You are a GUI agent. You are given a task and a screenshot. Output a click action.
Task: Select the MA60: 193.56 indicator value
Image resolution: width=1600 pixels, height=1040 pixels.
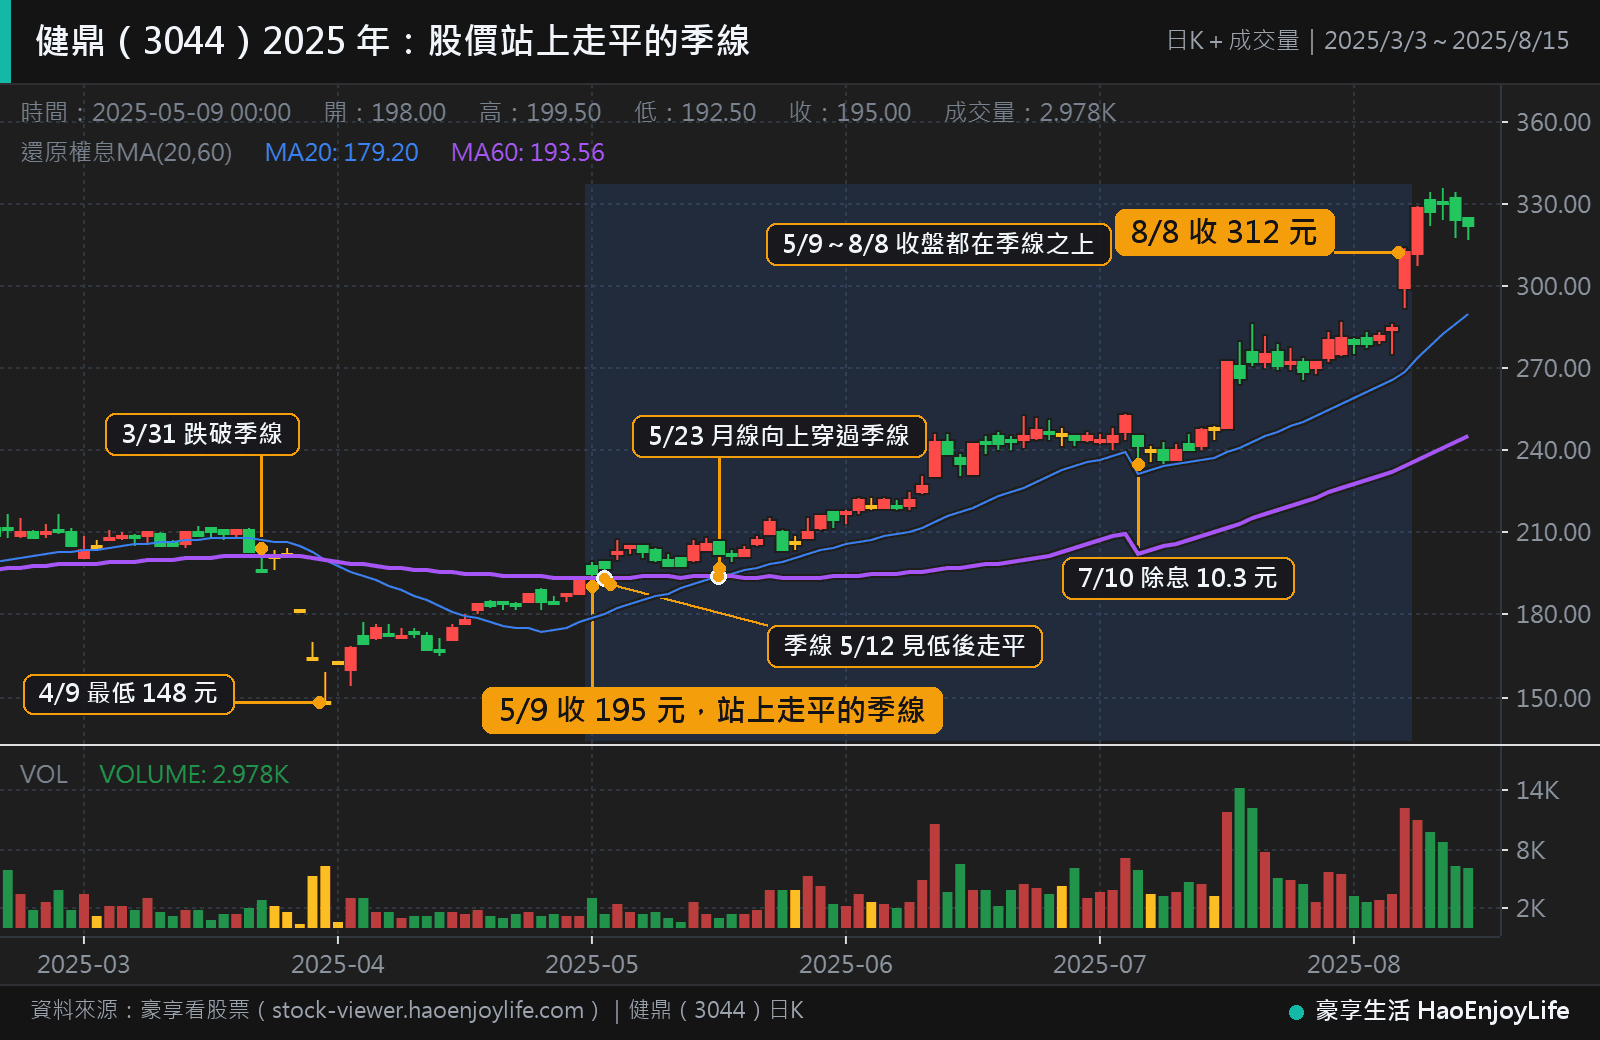click(x=527, y=152)
